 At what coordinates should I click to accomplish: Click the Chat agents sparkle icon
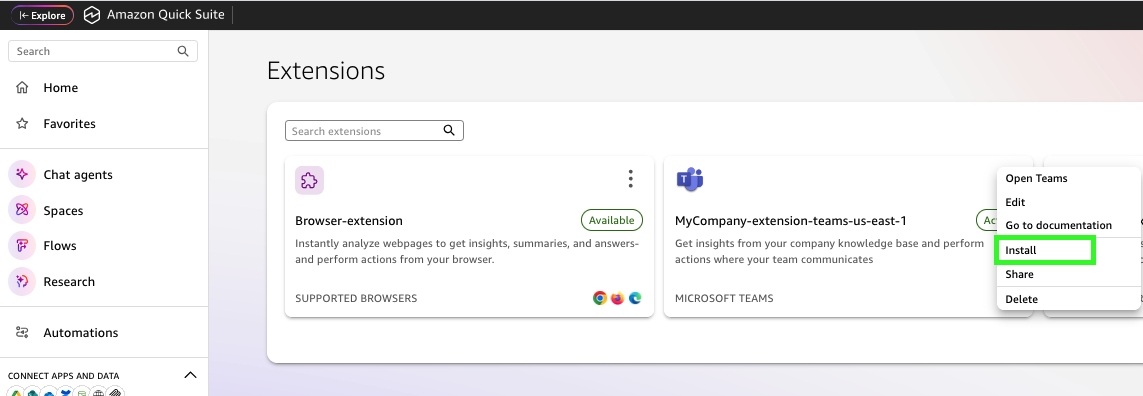coord(22,174)
